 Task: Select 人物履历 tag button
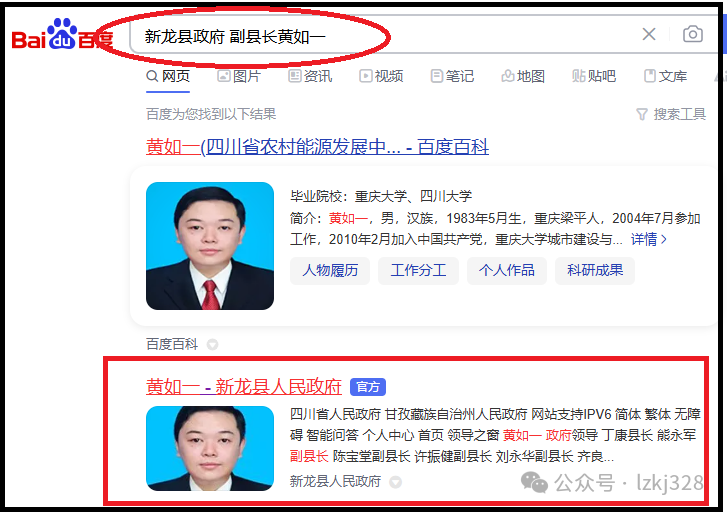330,270
